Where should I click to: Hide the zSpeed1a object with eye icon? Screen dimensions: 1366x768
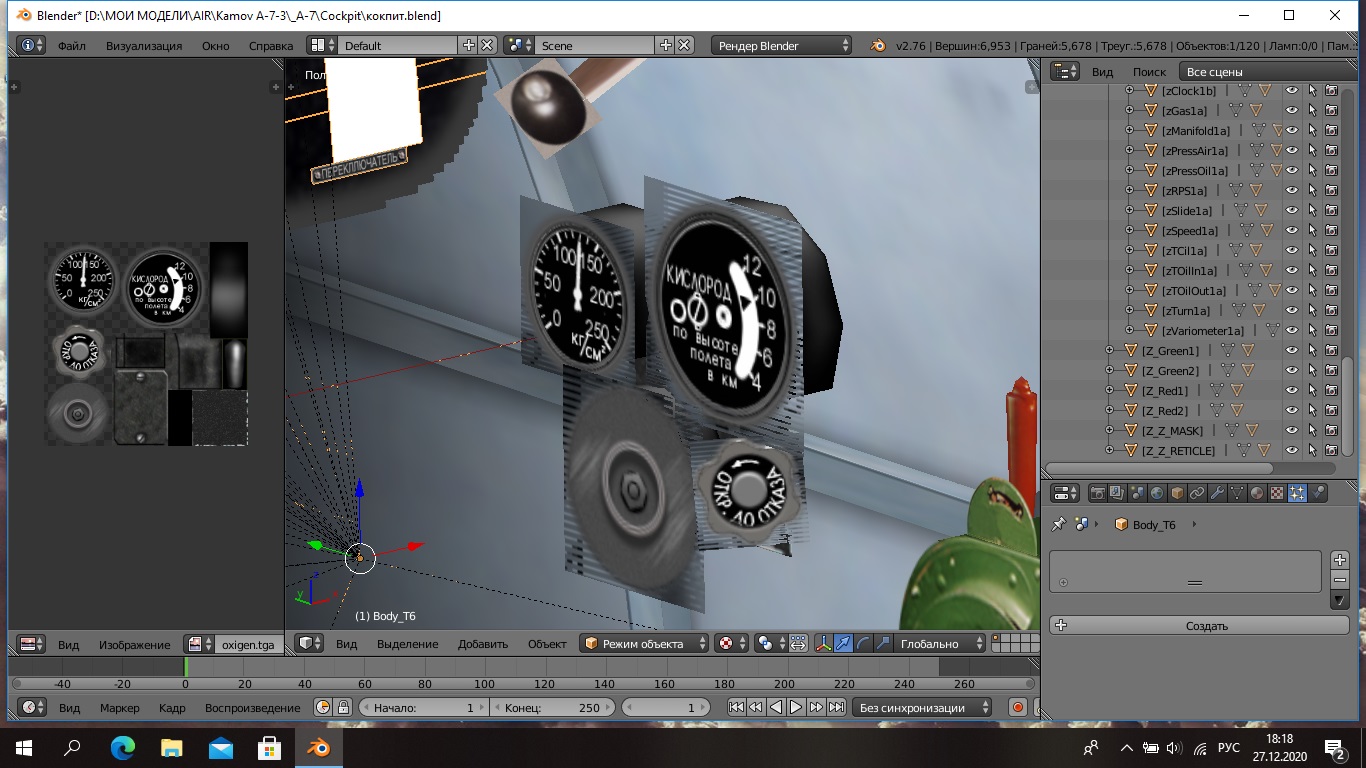tap(1292, 230)
